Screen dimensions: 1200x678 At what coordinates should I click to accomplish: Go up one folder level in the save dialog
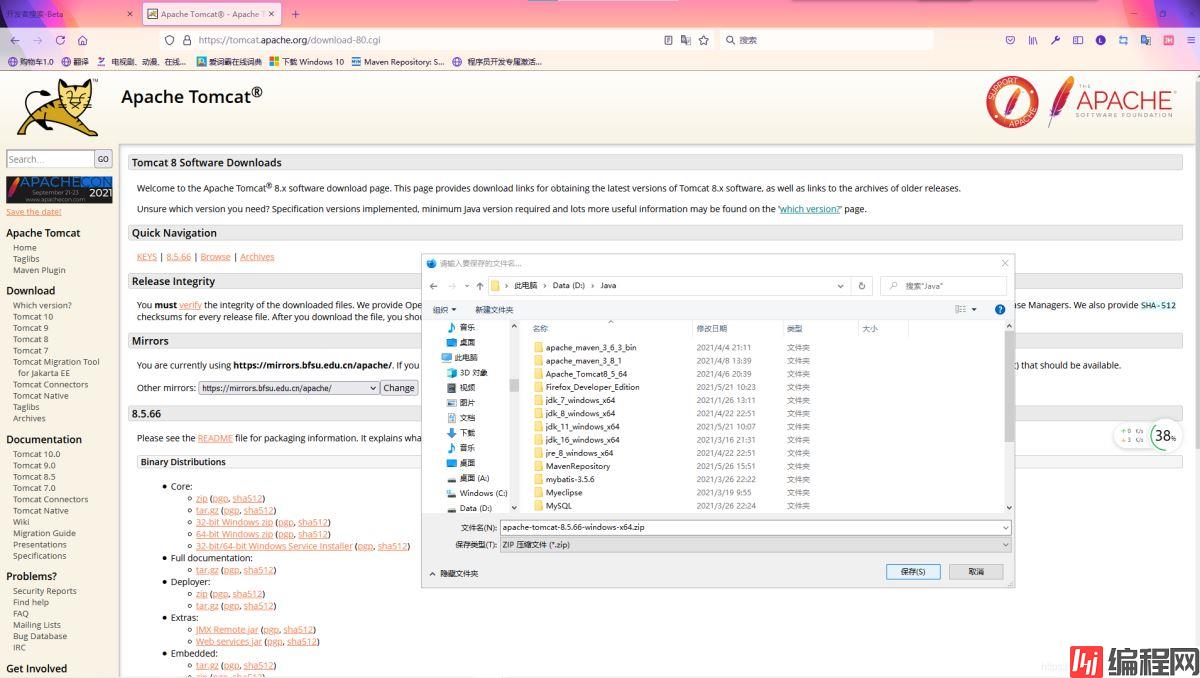(x=479, y=286)
